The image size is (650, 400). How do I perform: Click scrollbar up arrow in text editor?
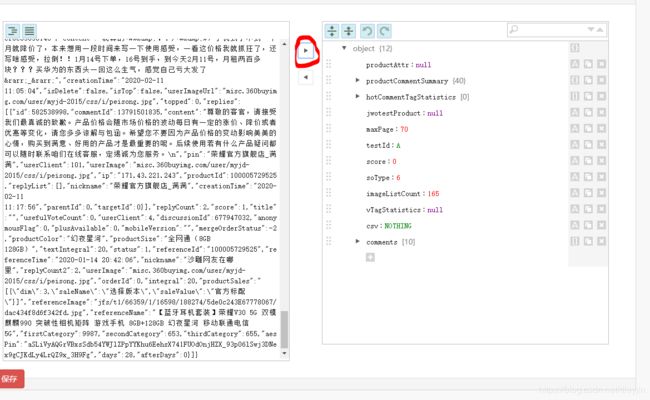[284, 44]
